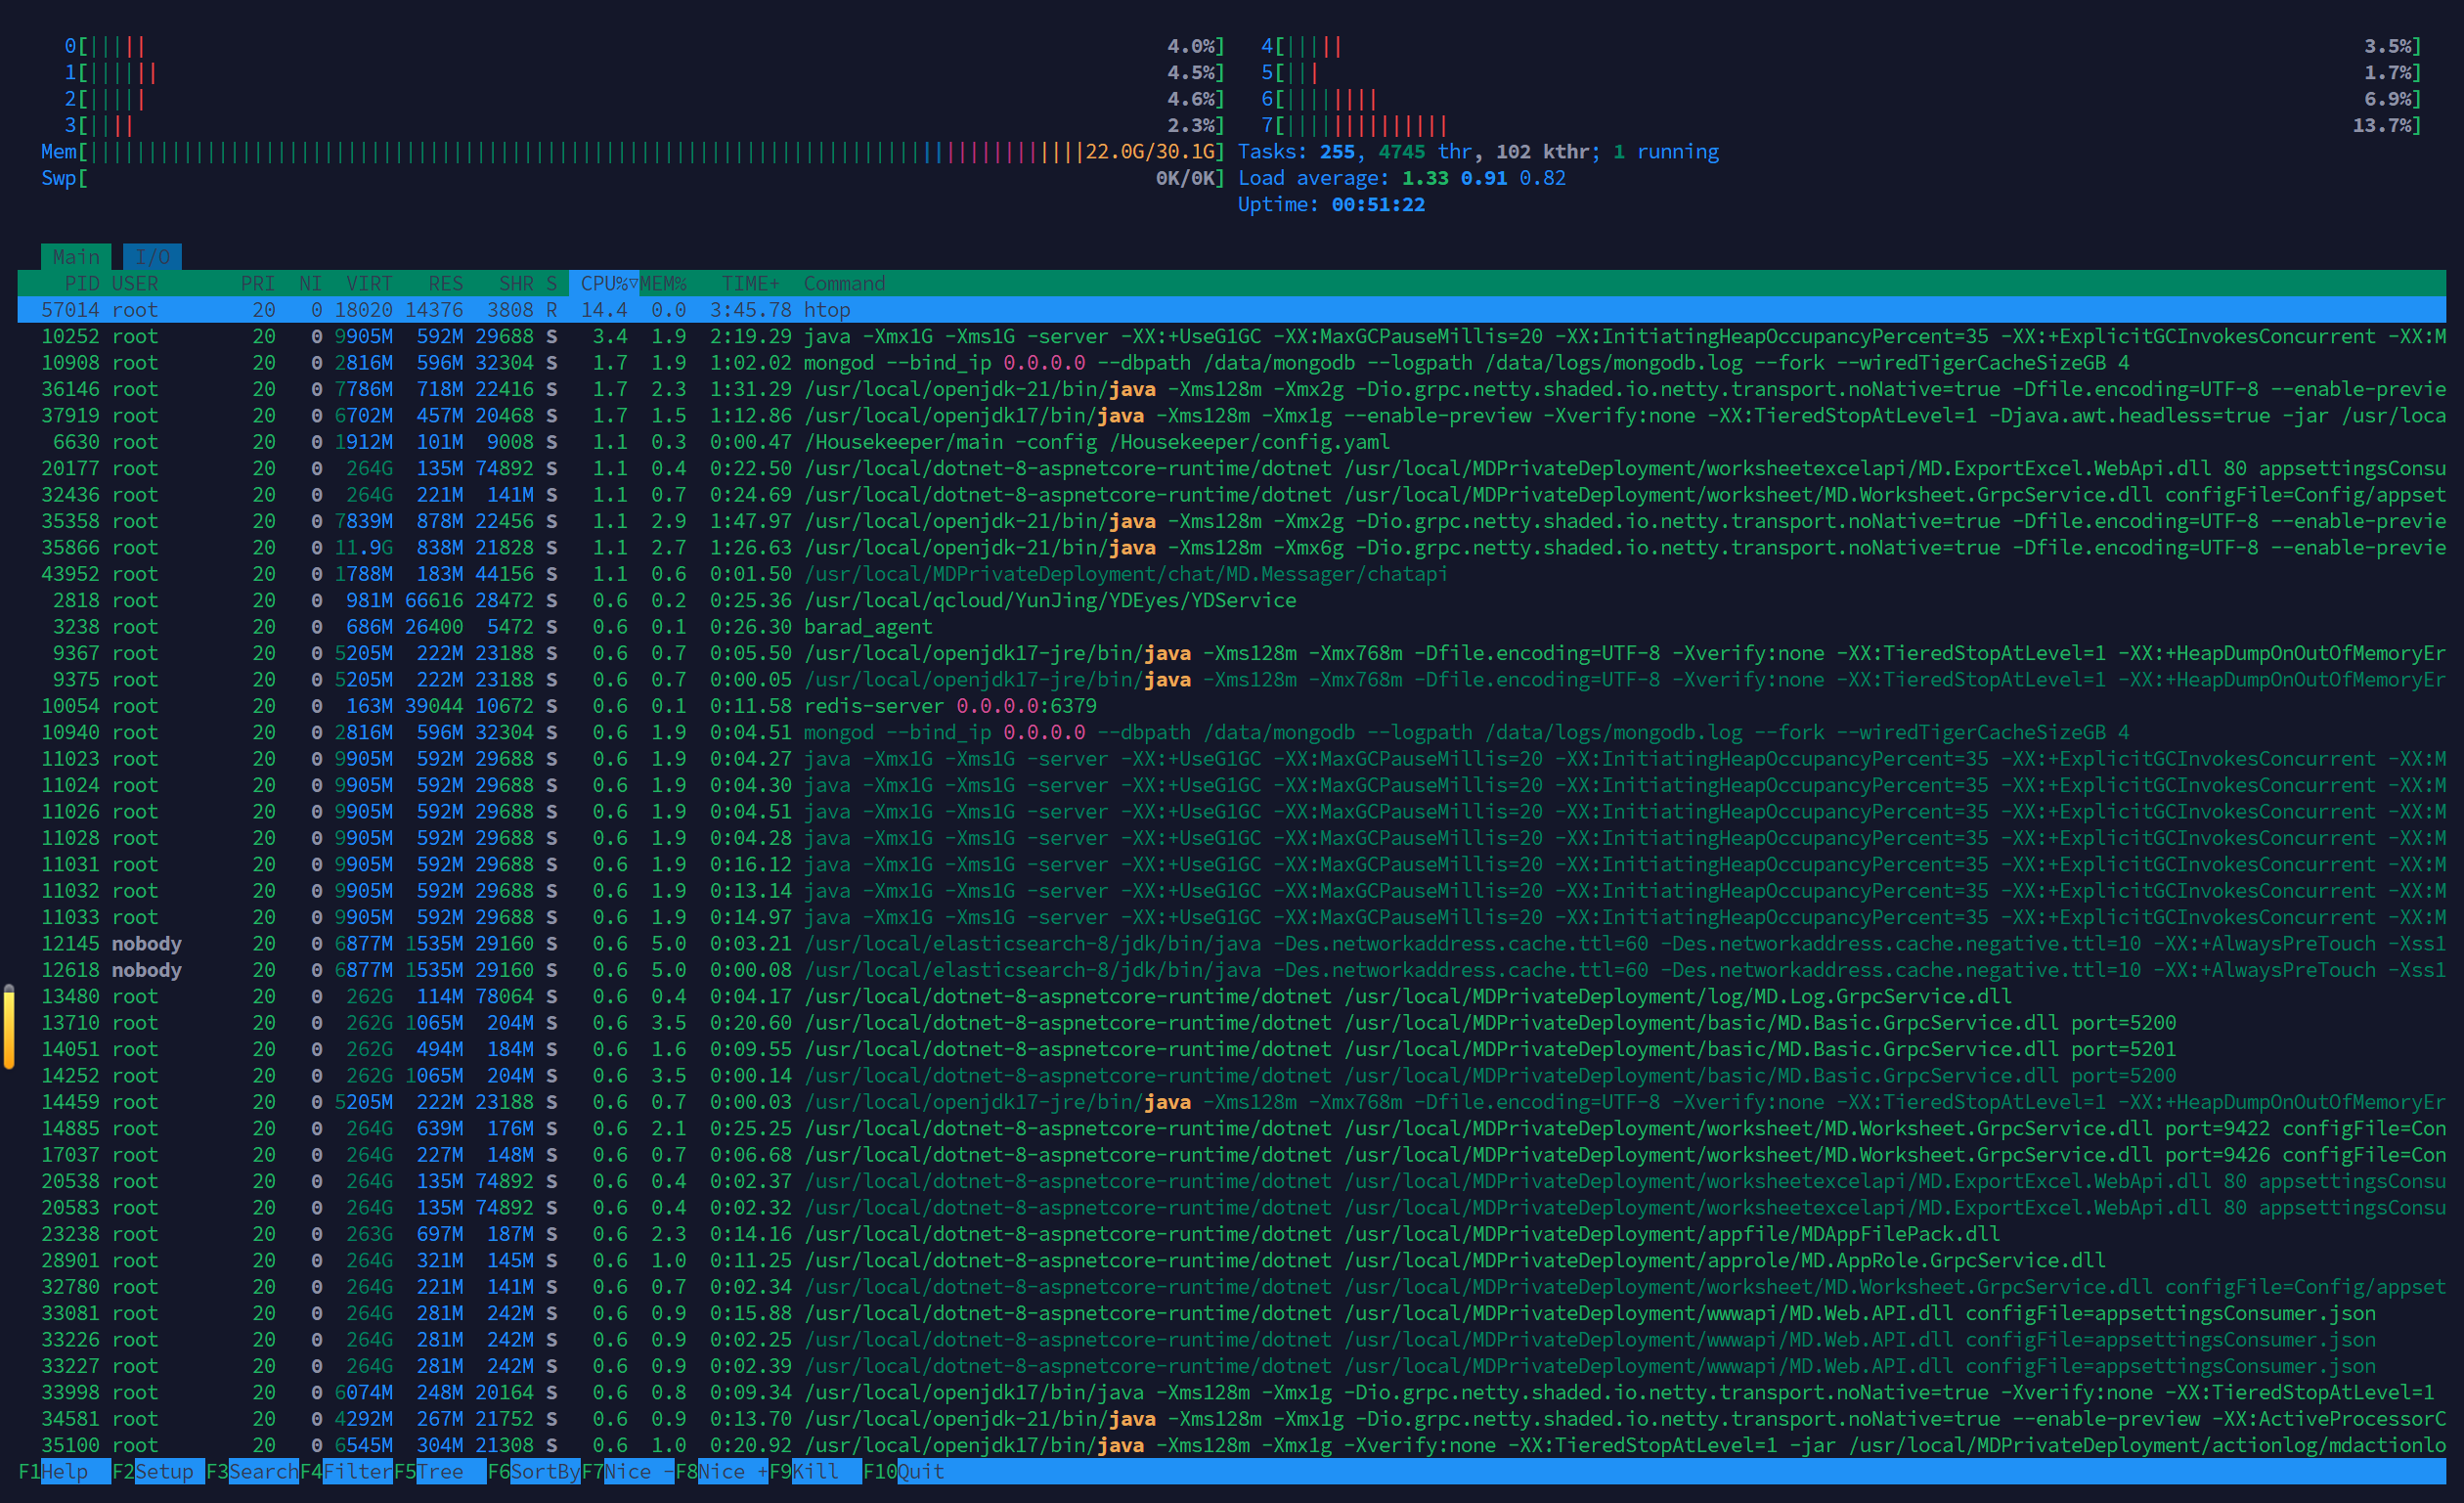This screenshot has height=1503, width=2464.
Task: Select barad_agent process row PID 3238
Action: pos(1232,627)
